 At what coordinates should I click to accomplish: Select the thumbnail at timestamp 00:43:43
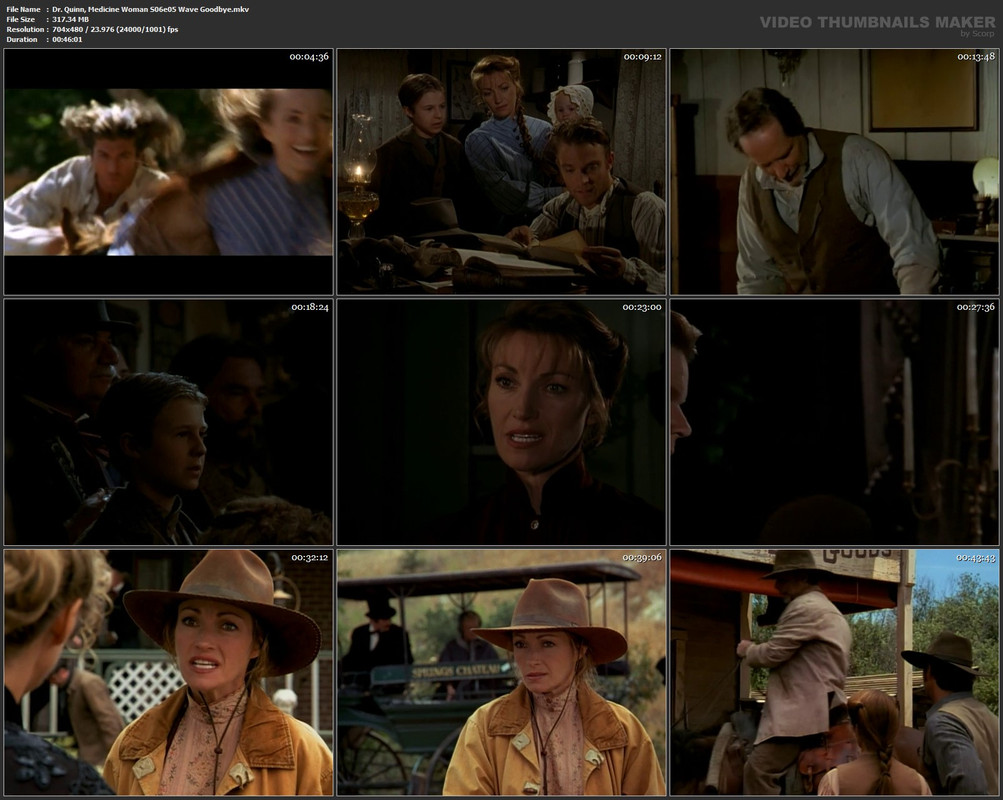[x=835, y=672]
